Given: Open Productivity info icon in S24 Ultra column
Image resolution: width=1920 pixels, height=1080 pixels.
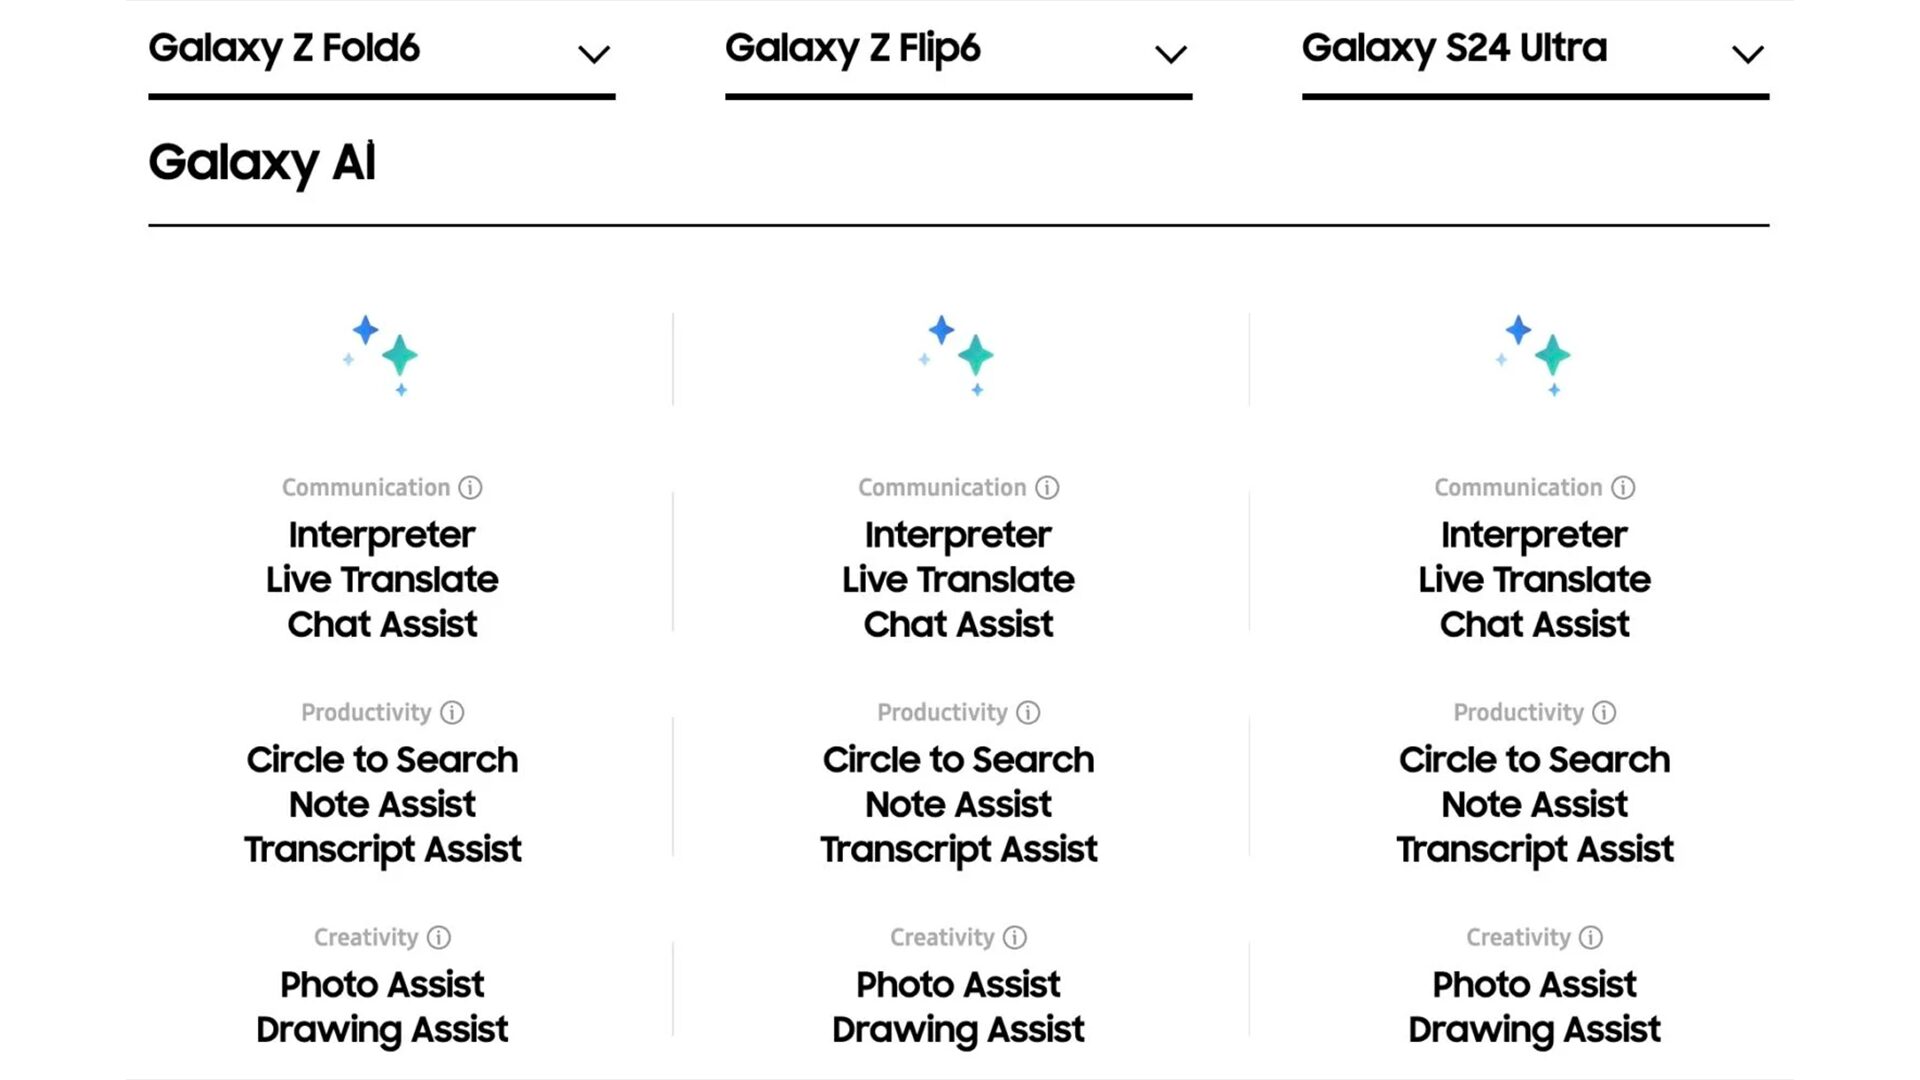Looking at the screenshot, I should 1604,713.
